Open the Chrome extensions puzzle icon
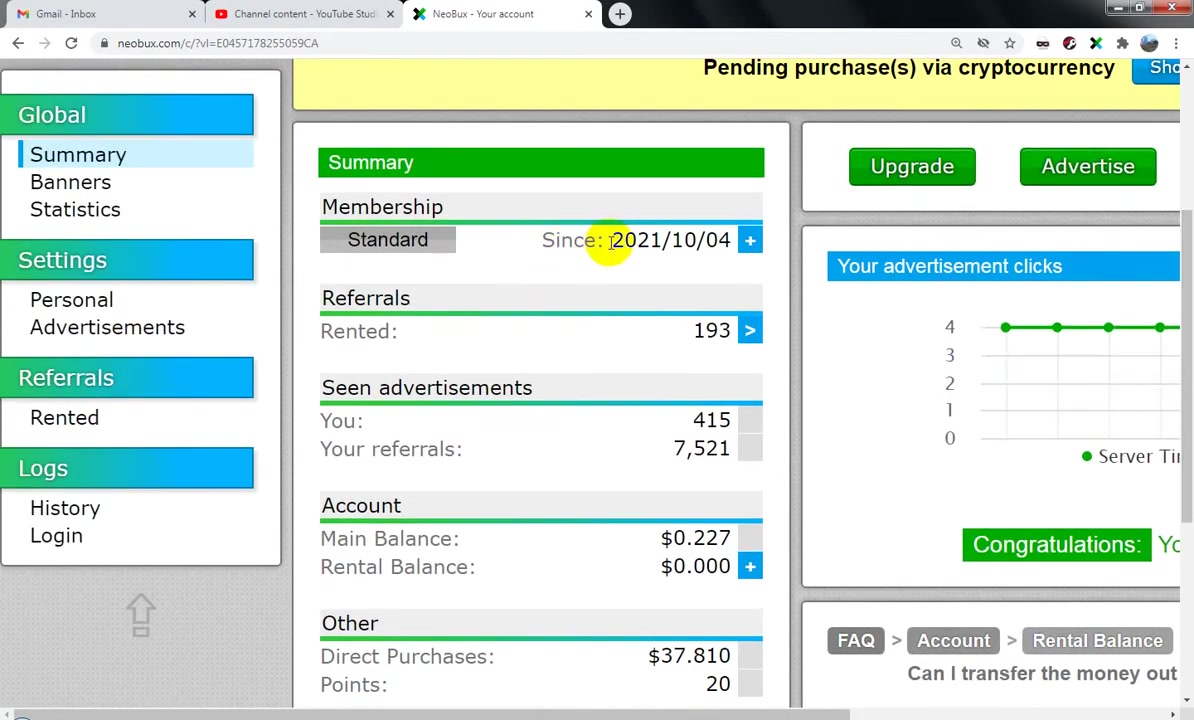This screenshot has width=1194, height=720. [x=1122, y=43]
